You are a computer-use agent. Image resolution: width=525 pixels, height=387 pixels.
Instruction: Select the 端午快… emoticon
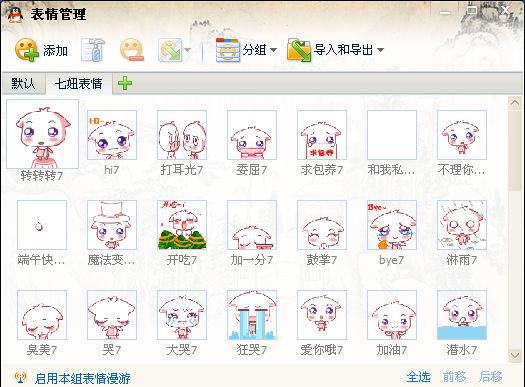[x=42, y=225]
